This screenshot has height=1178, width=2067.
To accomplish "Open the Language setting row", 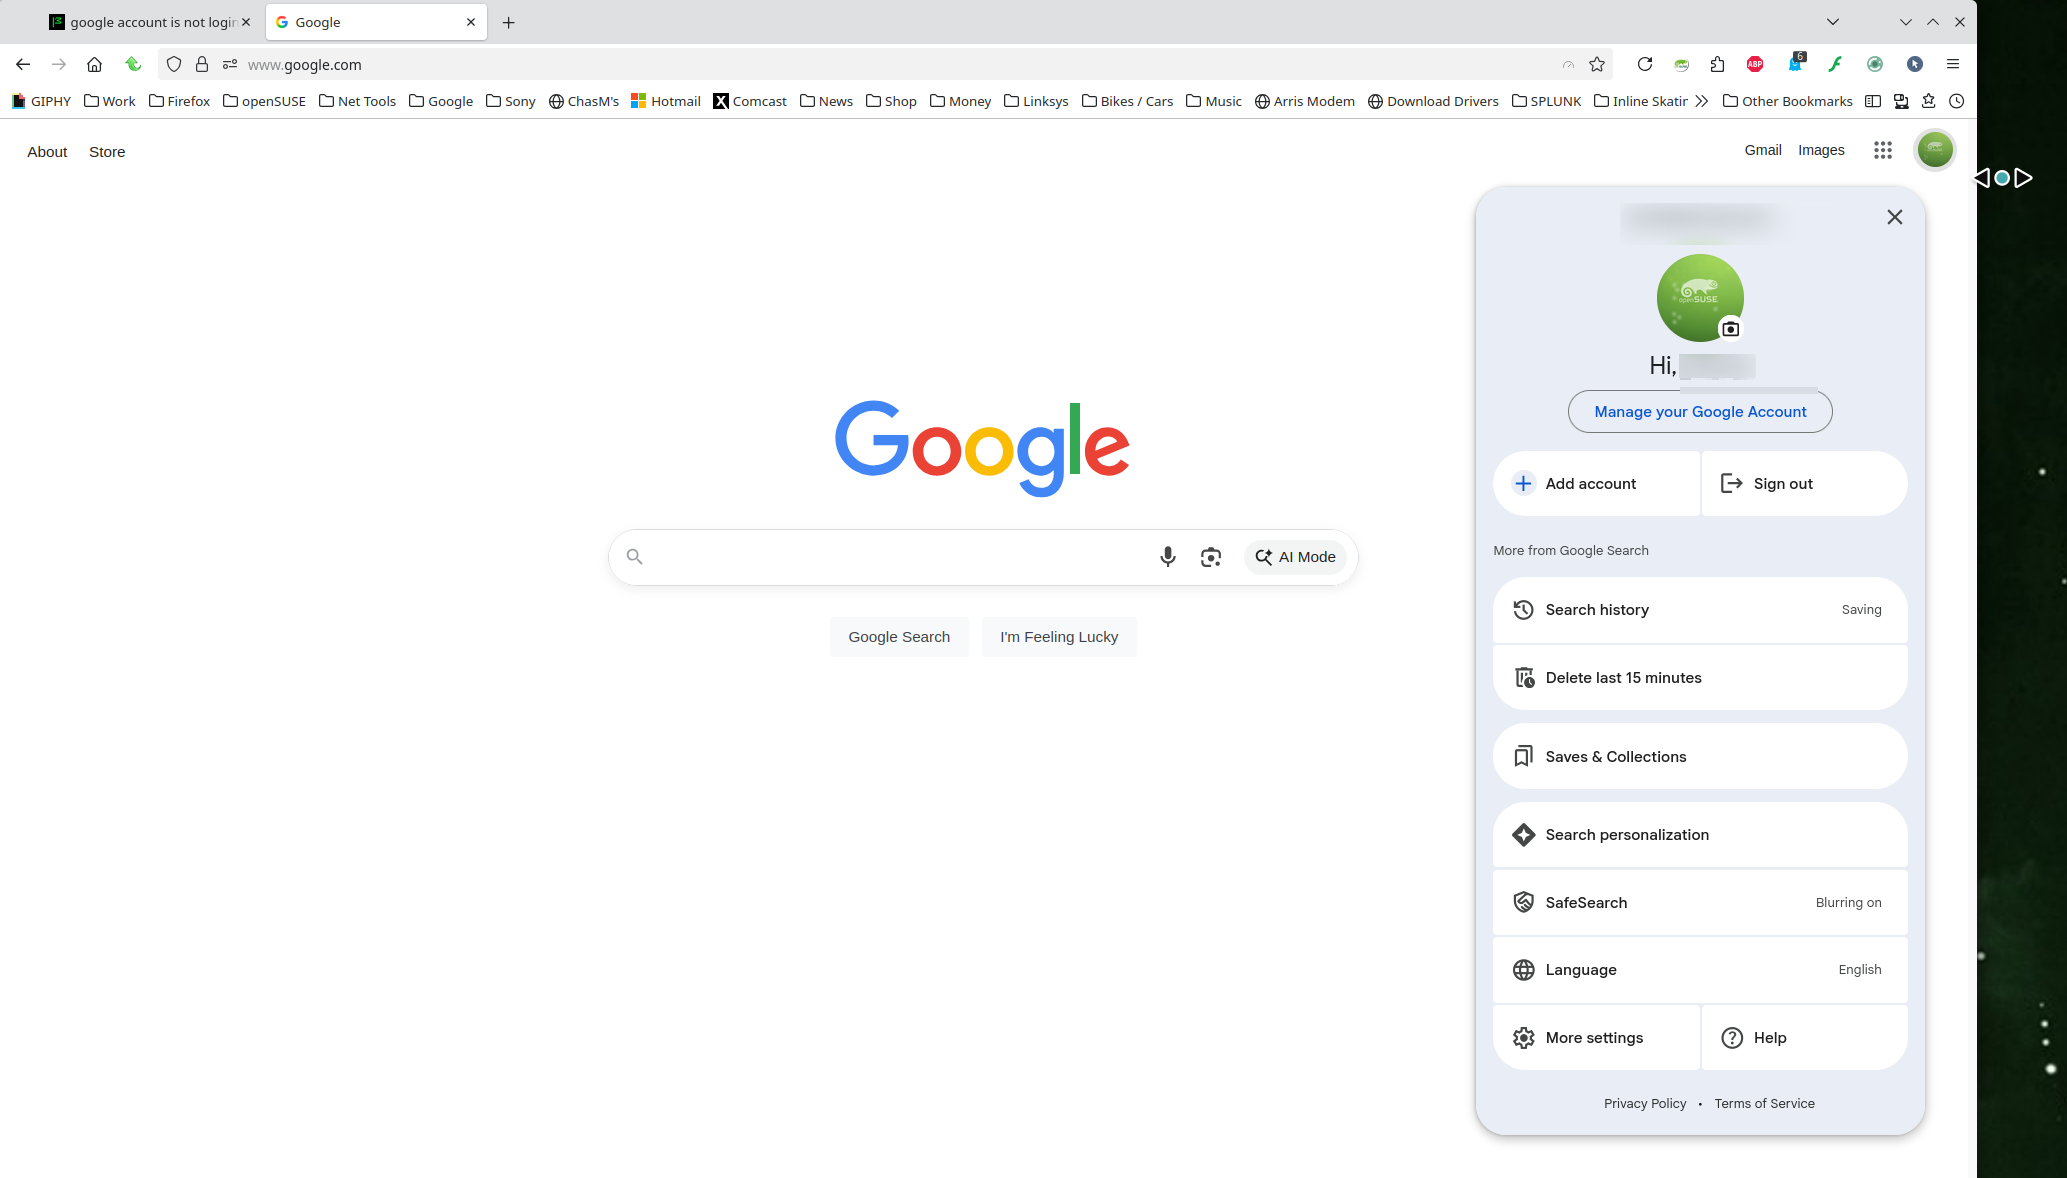I will [x=1699, y=970].
